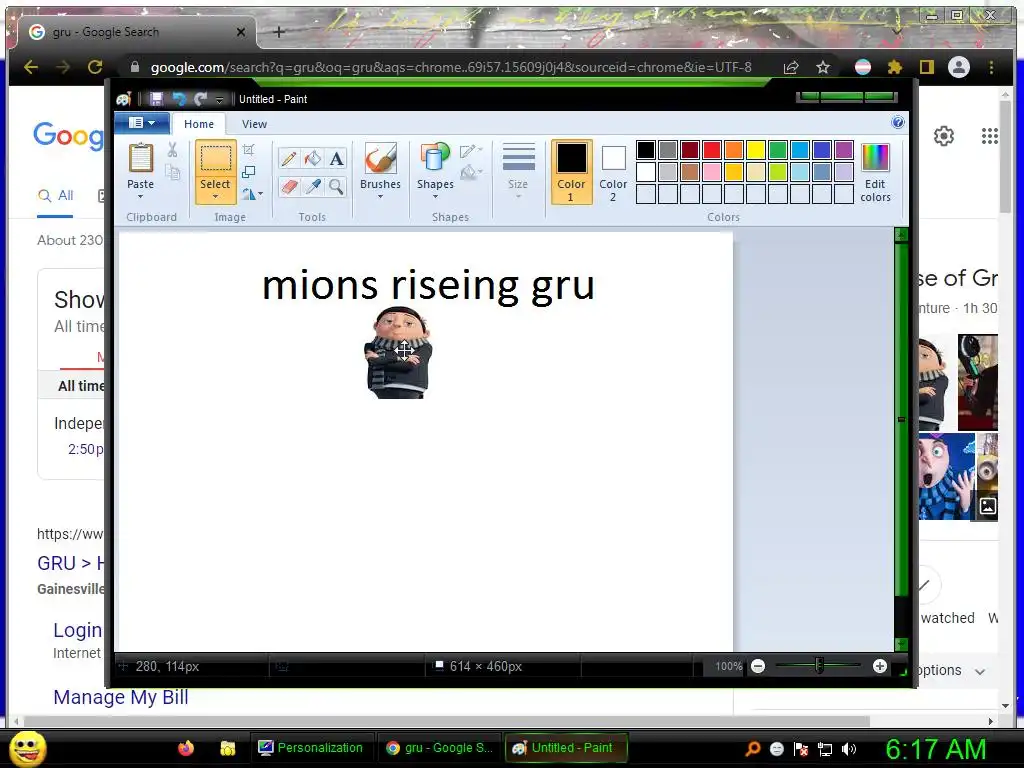Viewport: 1024px width, 768px height.
Task: Bookmark this page with star icon
Action: [823, 67]
